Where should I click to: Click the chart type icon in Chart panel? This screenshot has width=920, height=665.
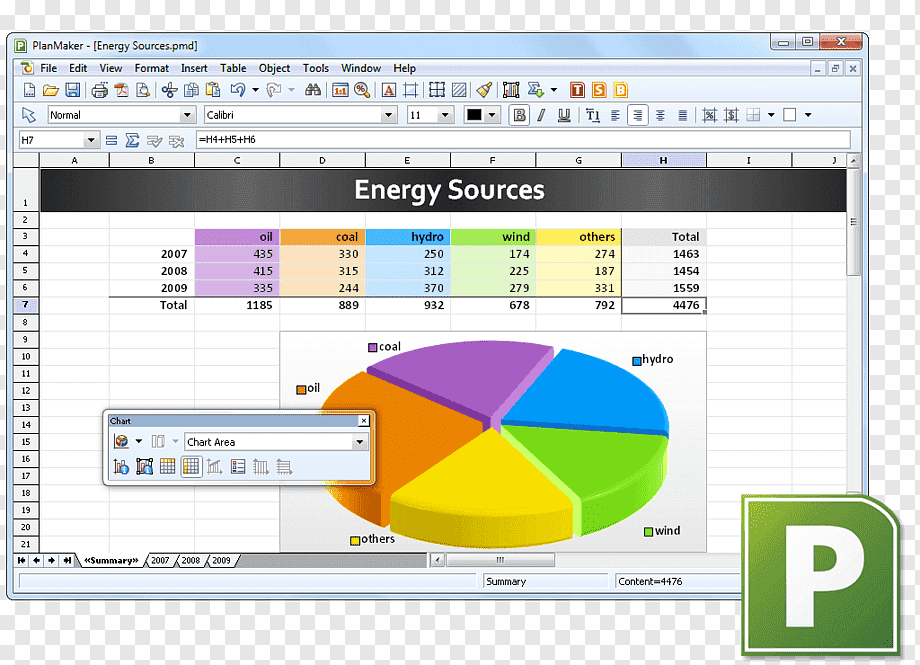(121, 441)
